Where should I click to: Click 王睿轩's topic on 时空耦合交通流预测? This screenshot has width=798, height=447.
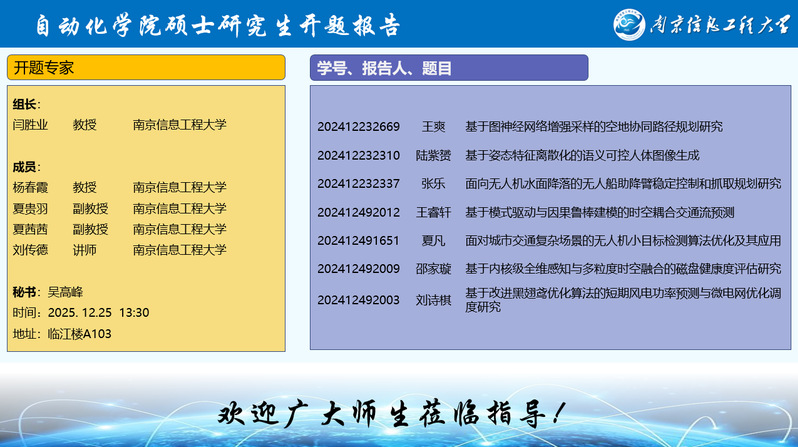(x=599, y=212)
